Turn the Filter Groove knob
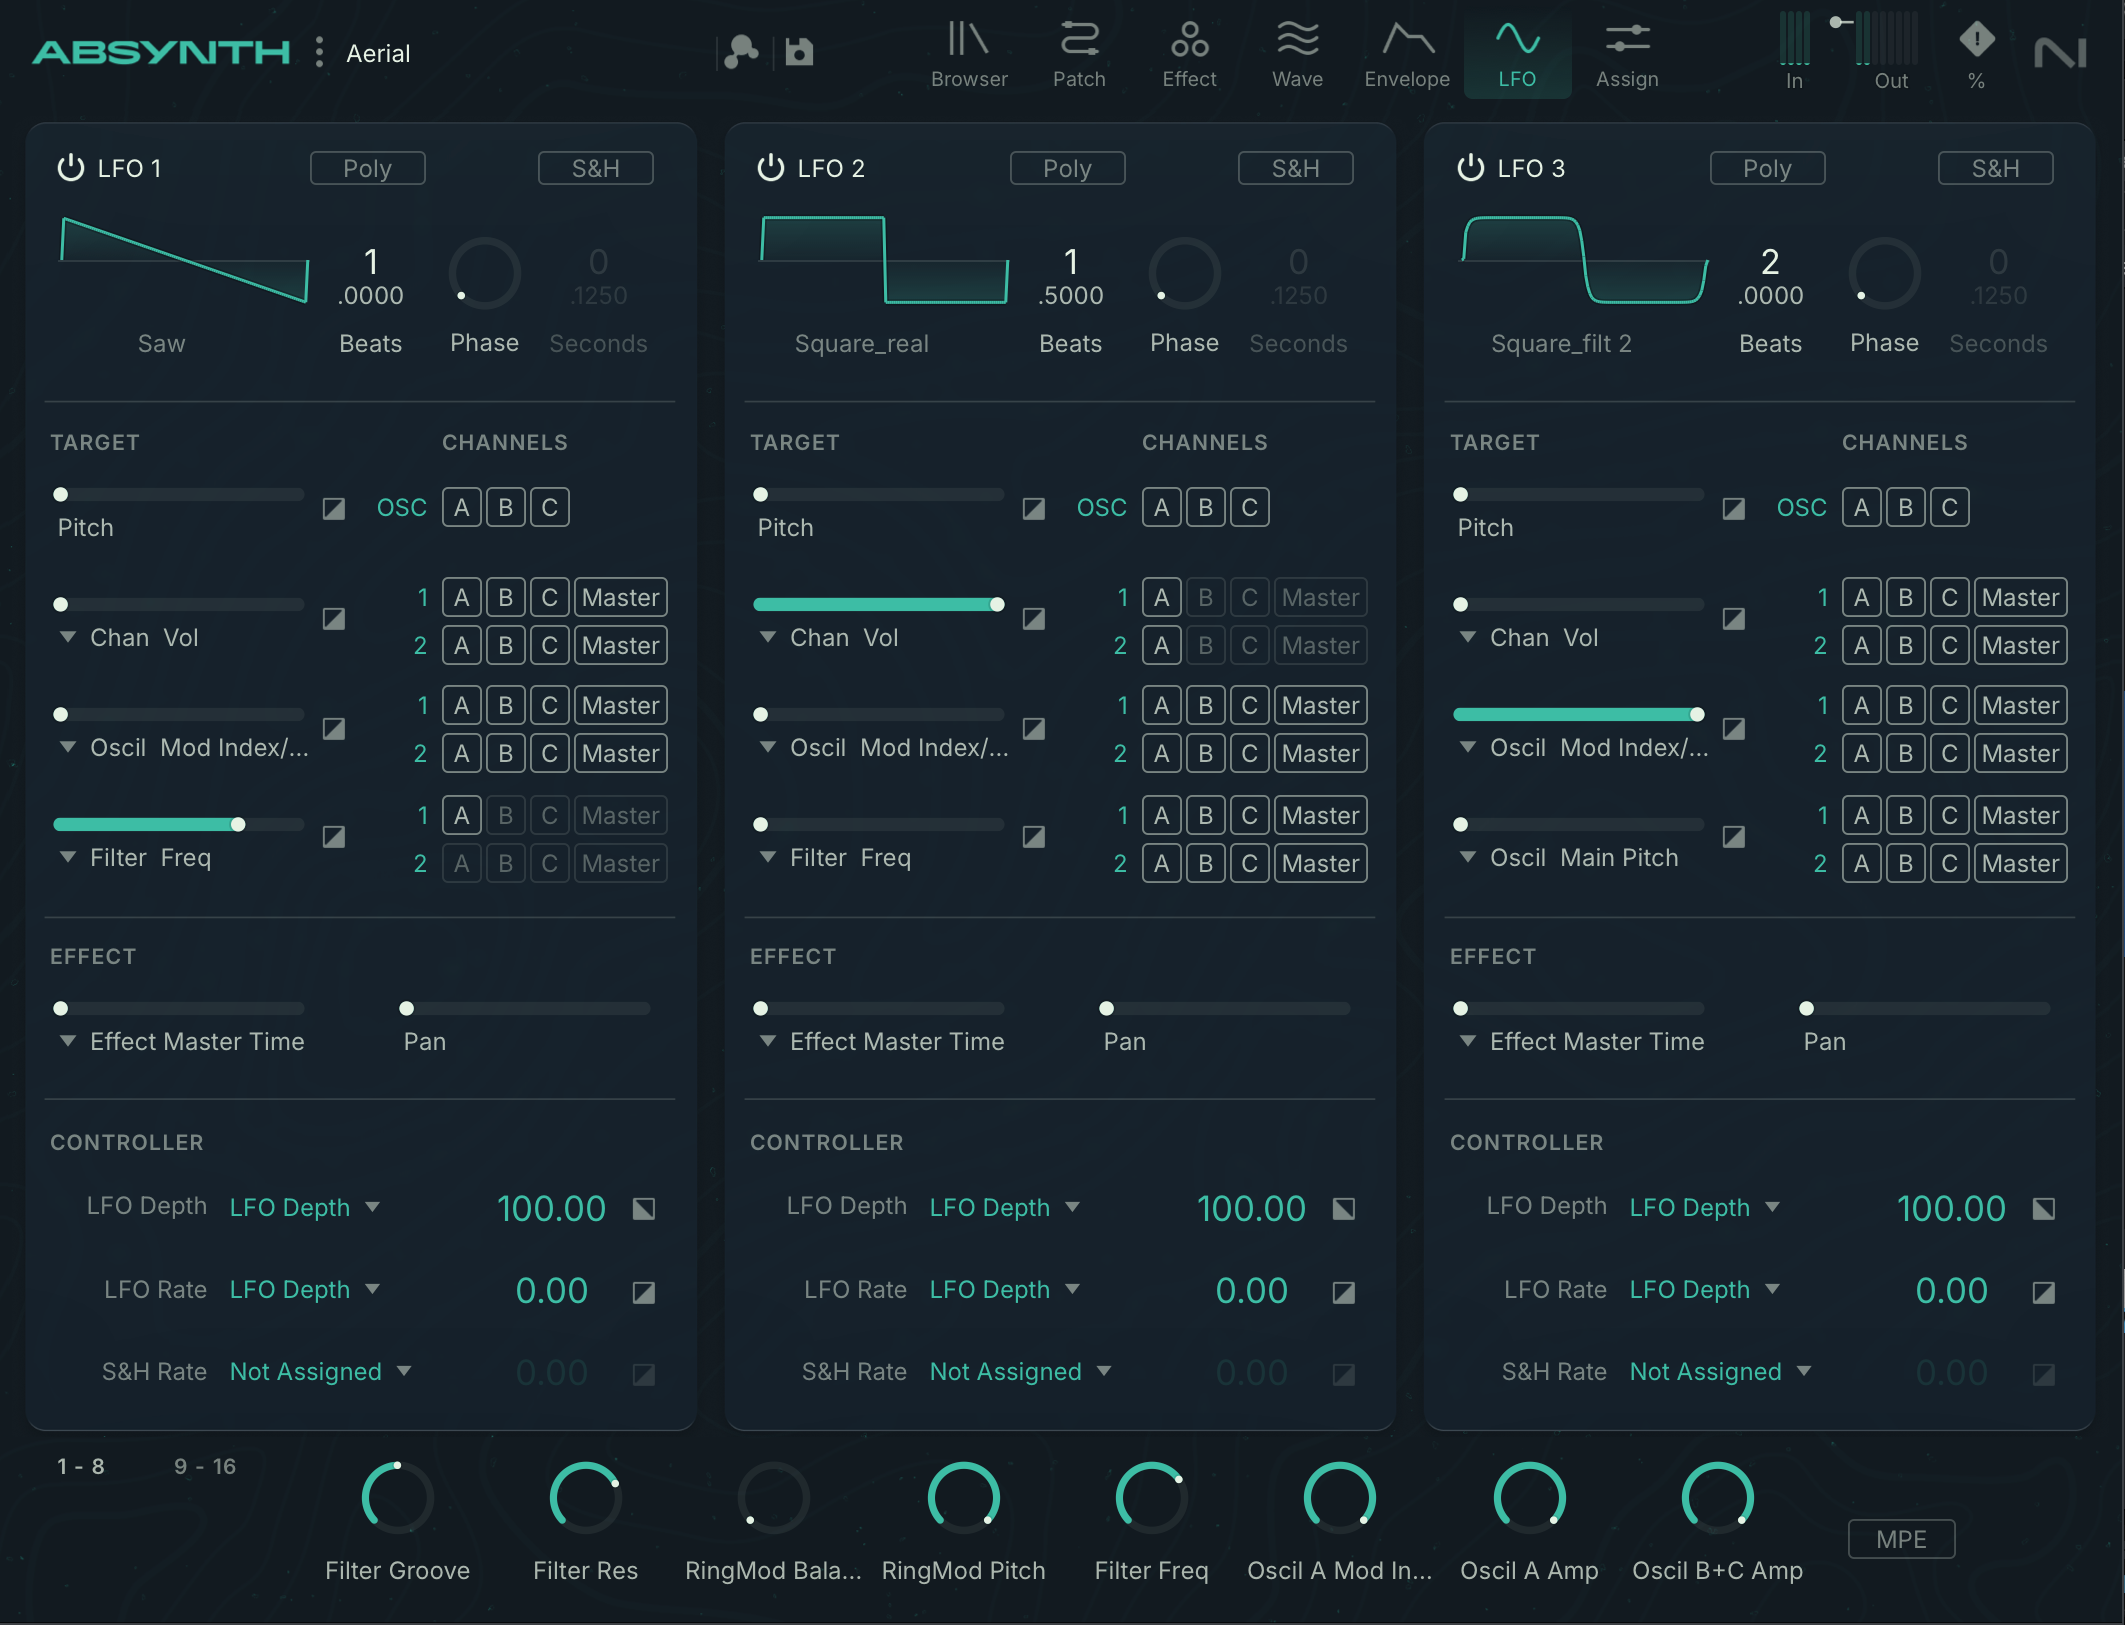The image size is (2125, 1625). (x=396, y=1498)
